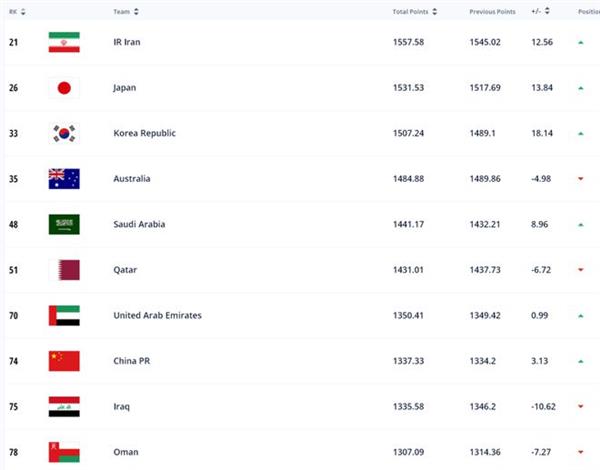The width and height of the screenshot is (600, 470).
Task: Select the Korea Republic flag
Action: [x=64, y=133]
